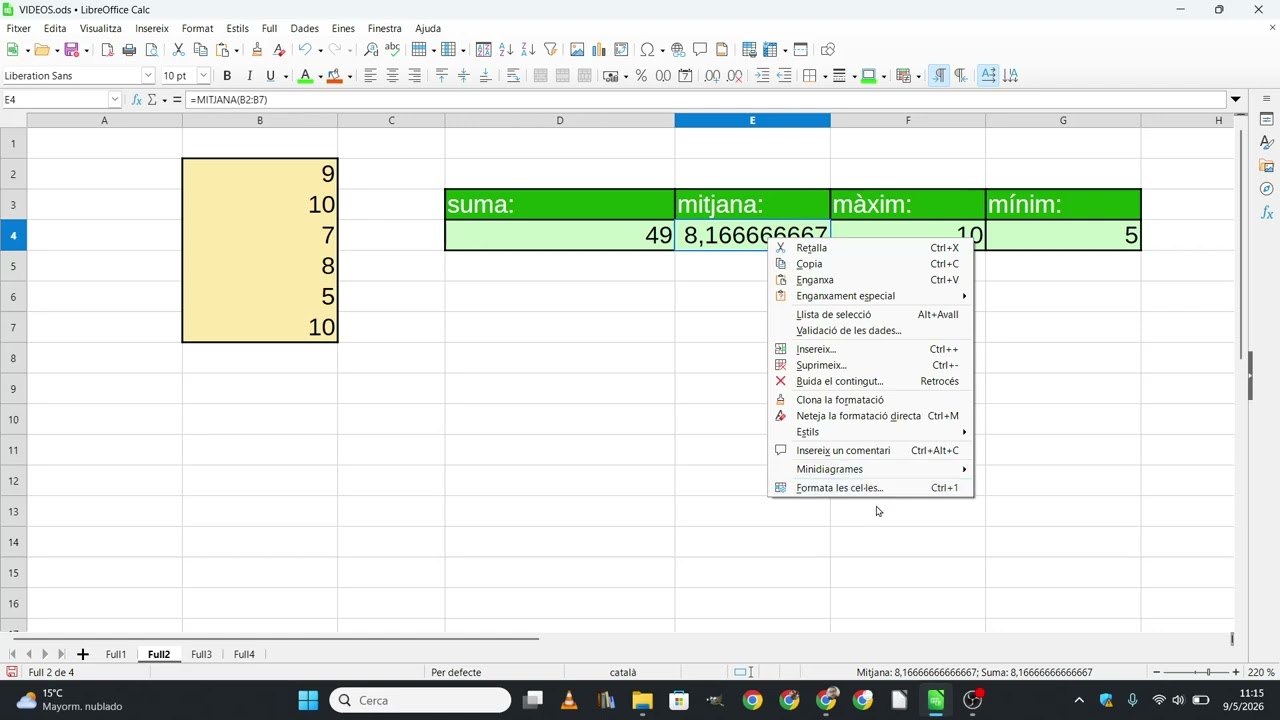
Task: Select Formata les cel·les entry
Action: tap(870, 488)
